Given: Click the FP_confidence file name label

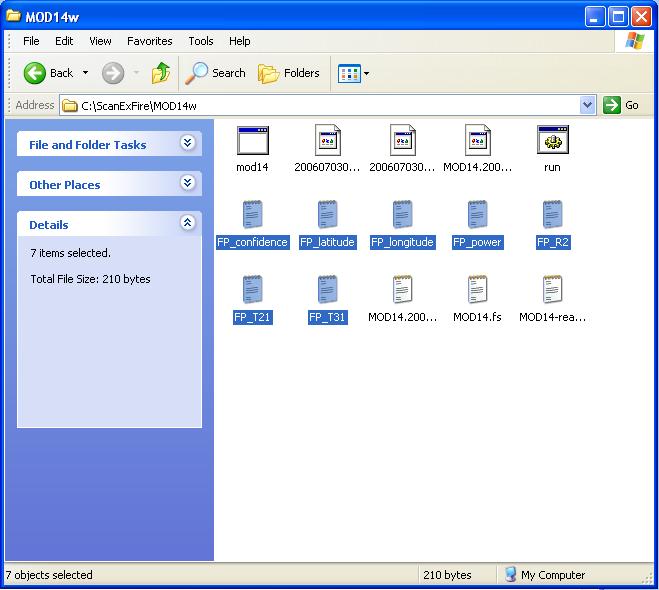Looking at the screenshot, I should pyautogui.click(x=253, y=242).
